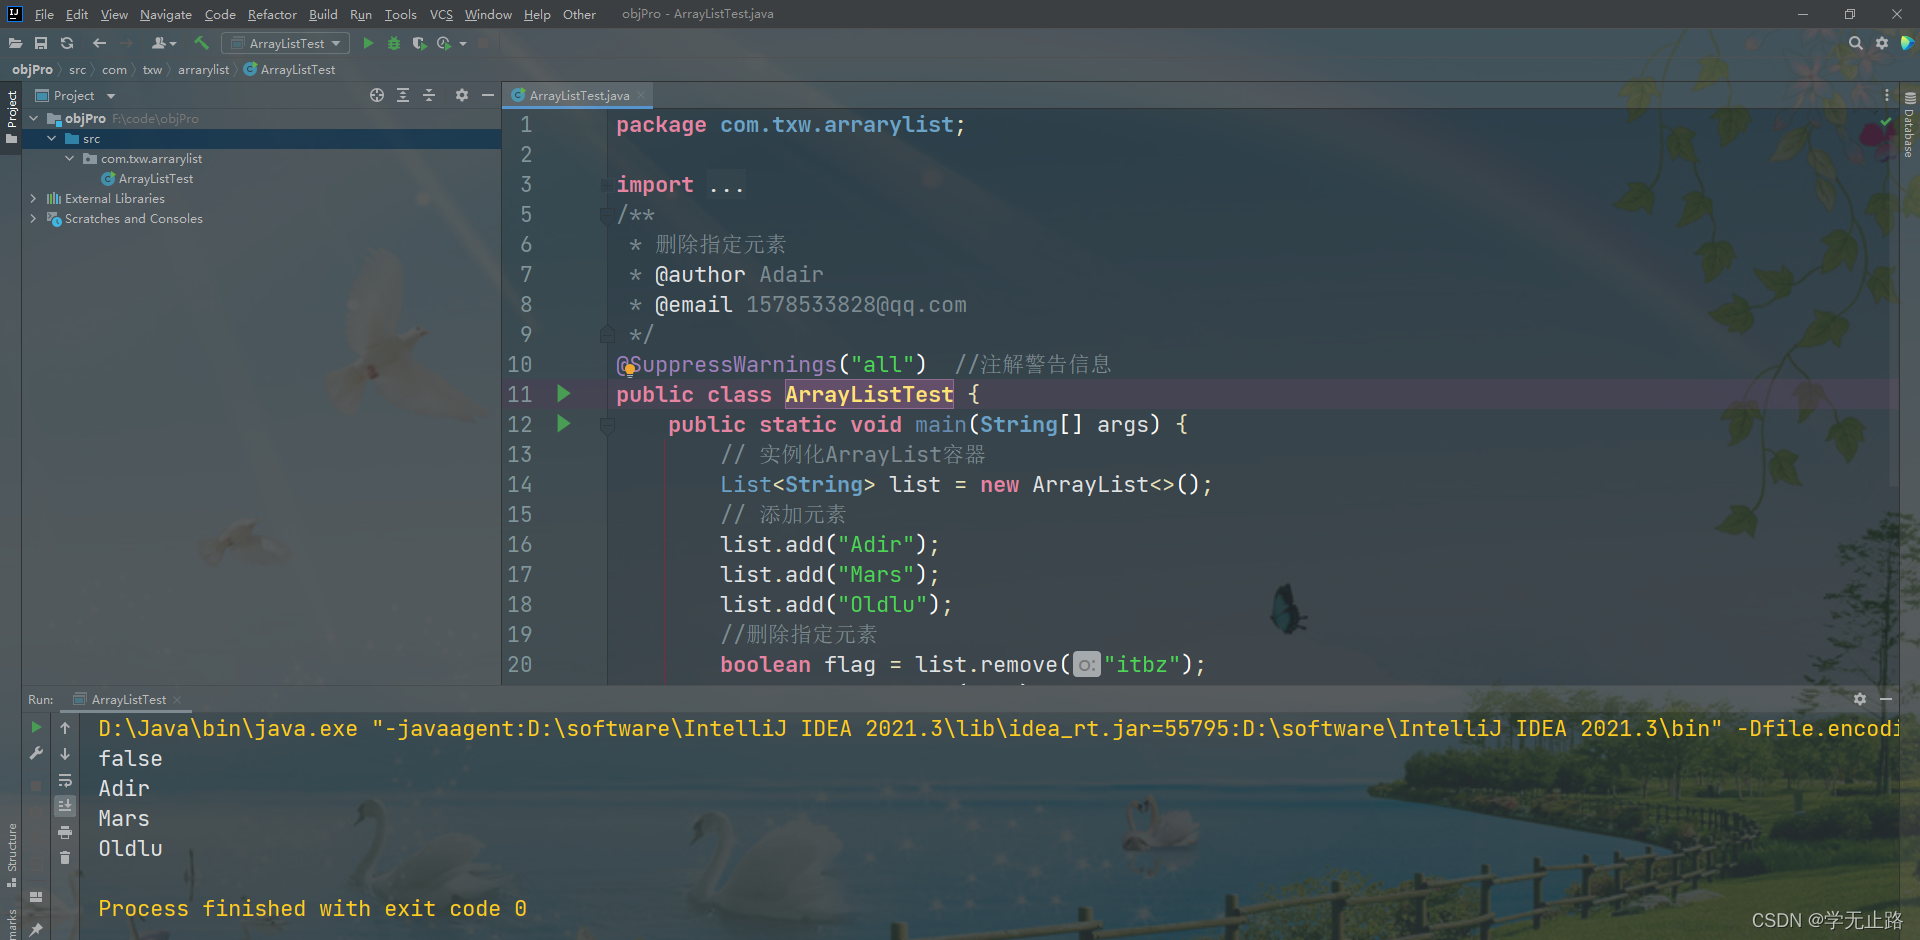Image resolution: width=1920 pixels, height=940 pixels.
Task: Open the Navigate menu
Action: (166, 14)
